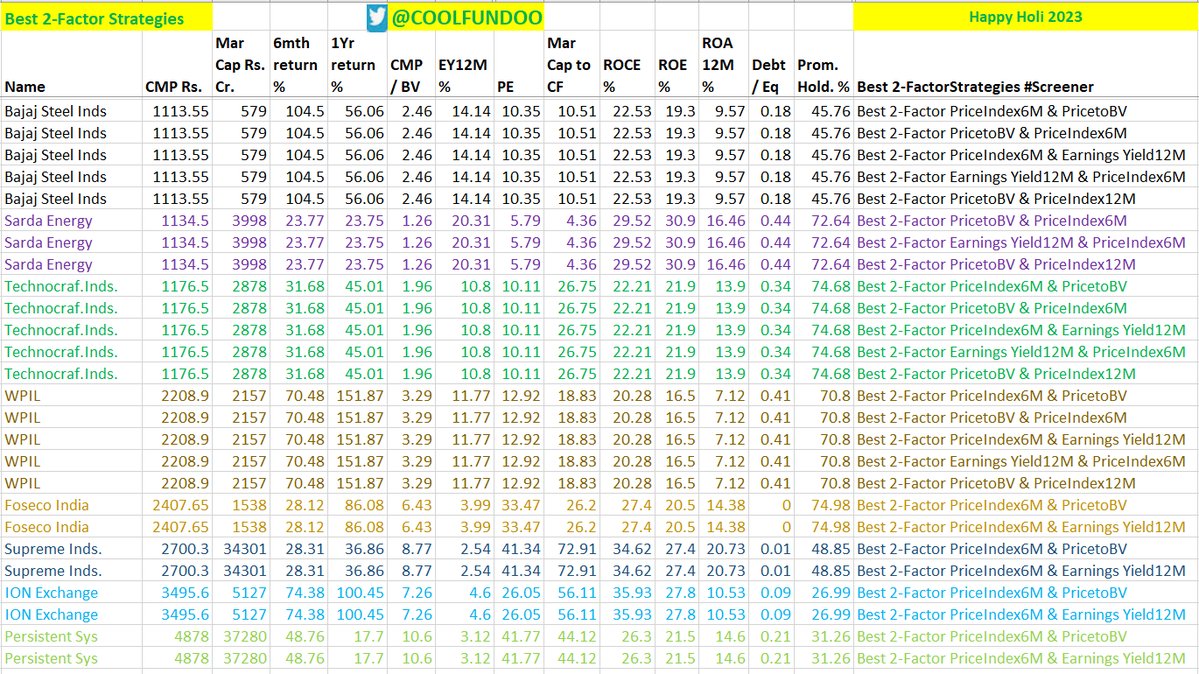Select market cap 34301 in Supreme Inds. PricetoBV row

(x=245, y=549)
